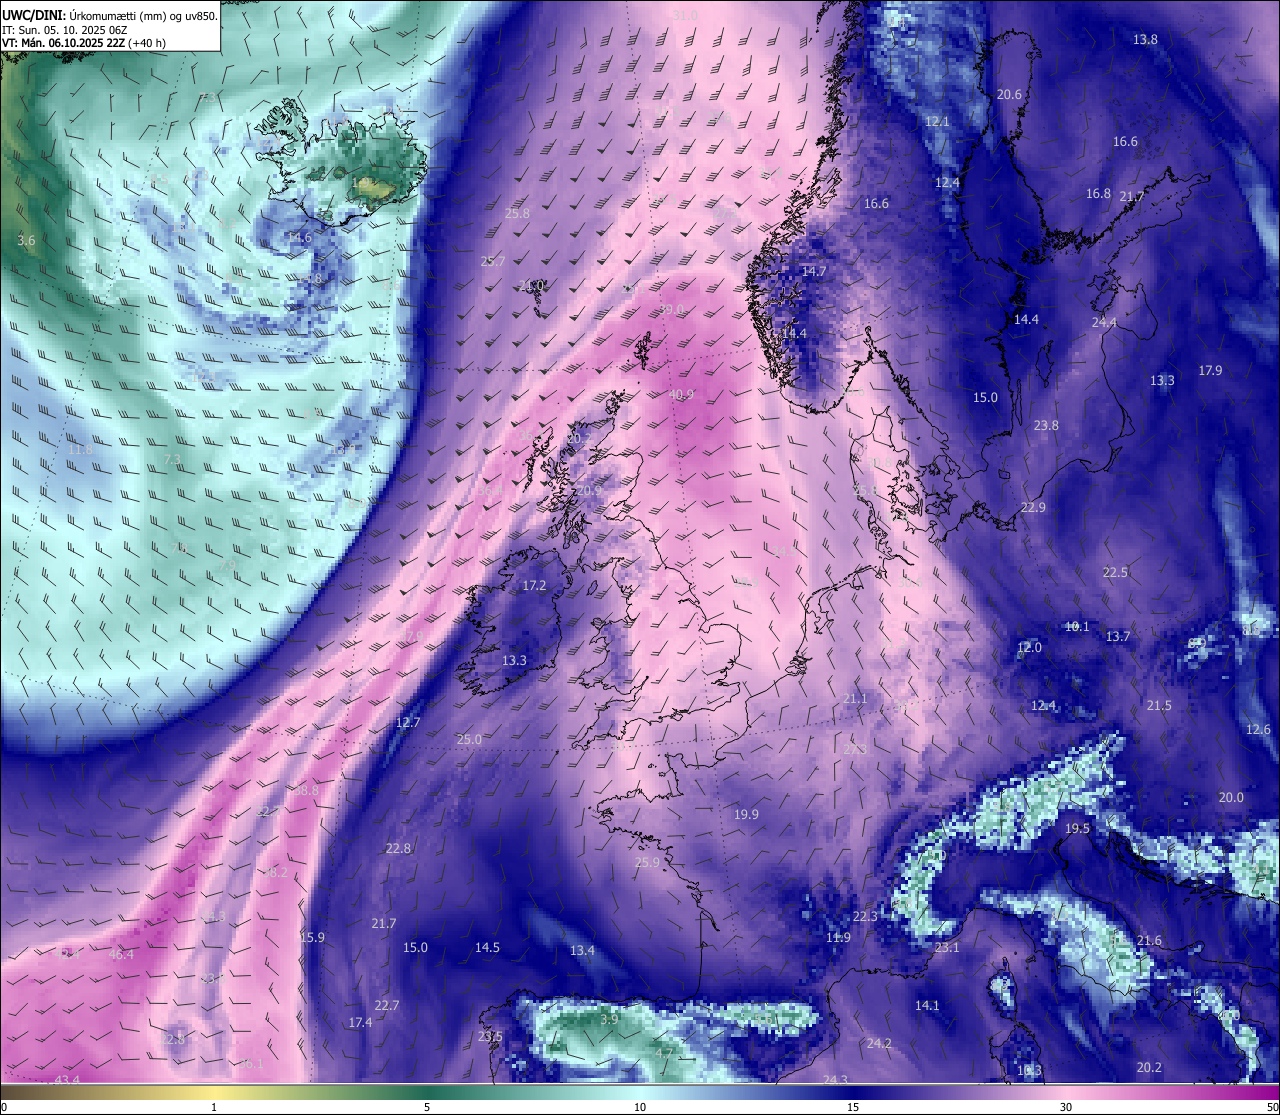The image size is (1280, 1115).
Task: Click the 12.1 value over Scandinavia
Action: click(x=937, y=121)
